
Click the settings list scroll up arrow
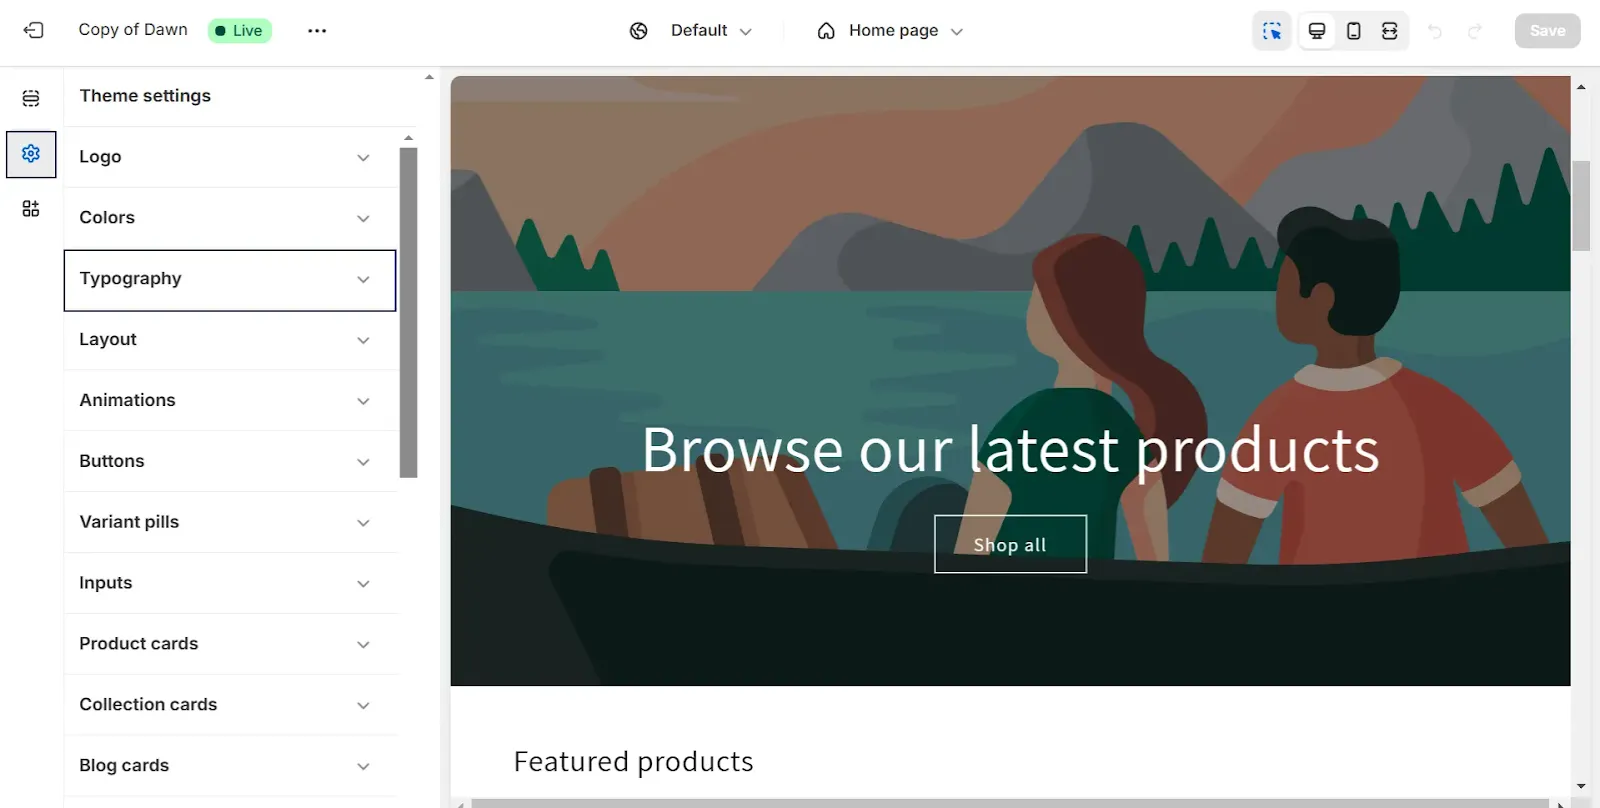coord(408,138)
